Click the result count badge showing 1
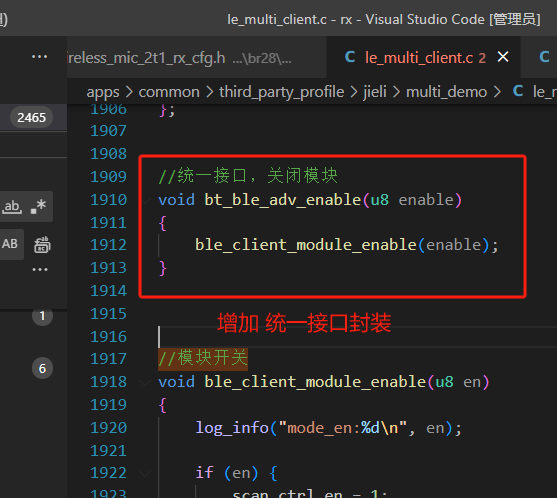The width and height of the screenshot is (557, 498). point(42,316)
